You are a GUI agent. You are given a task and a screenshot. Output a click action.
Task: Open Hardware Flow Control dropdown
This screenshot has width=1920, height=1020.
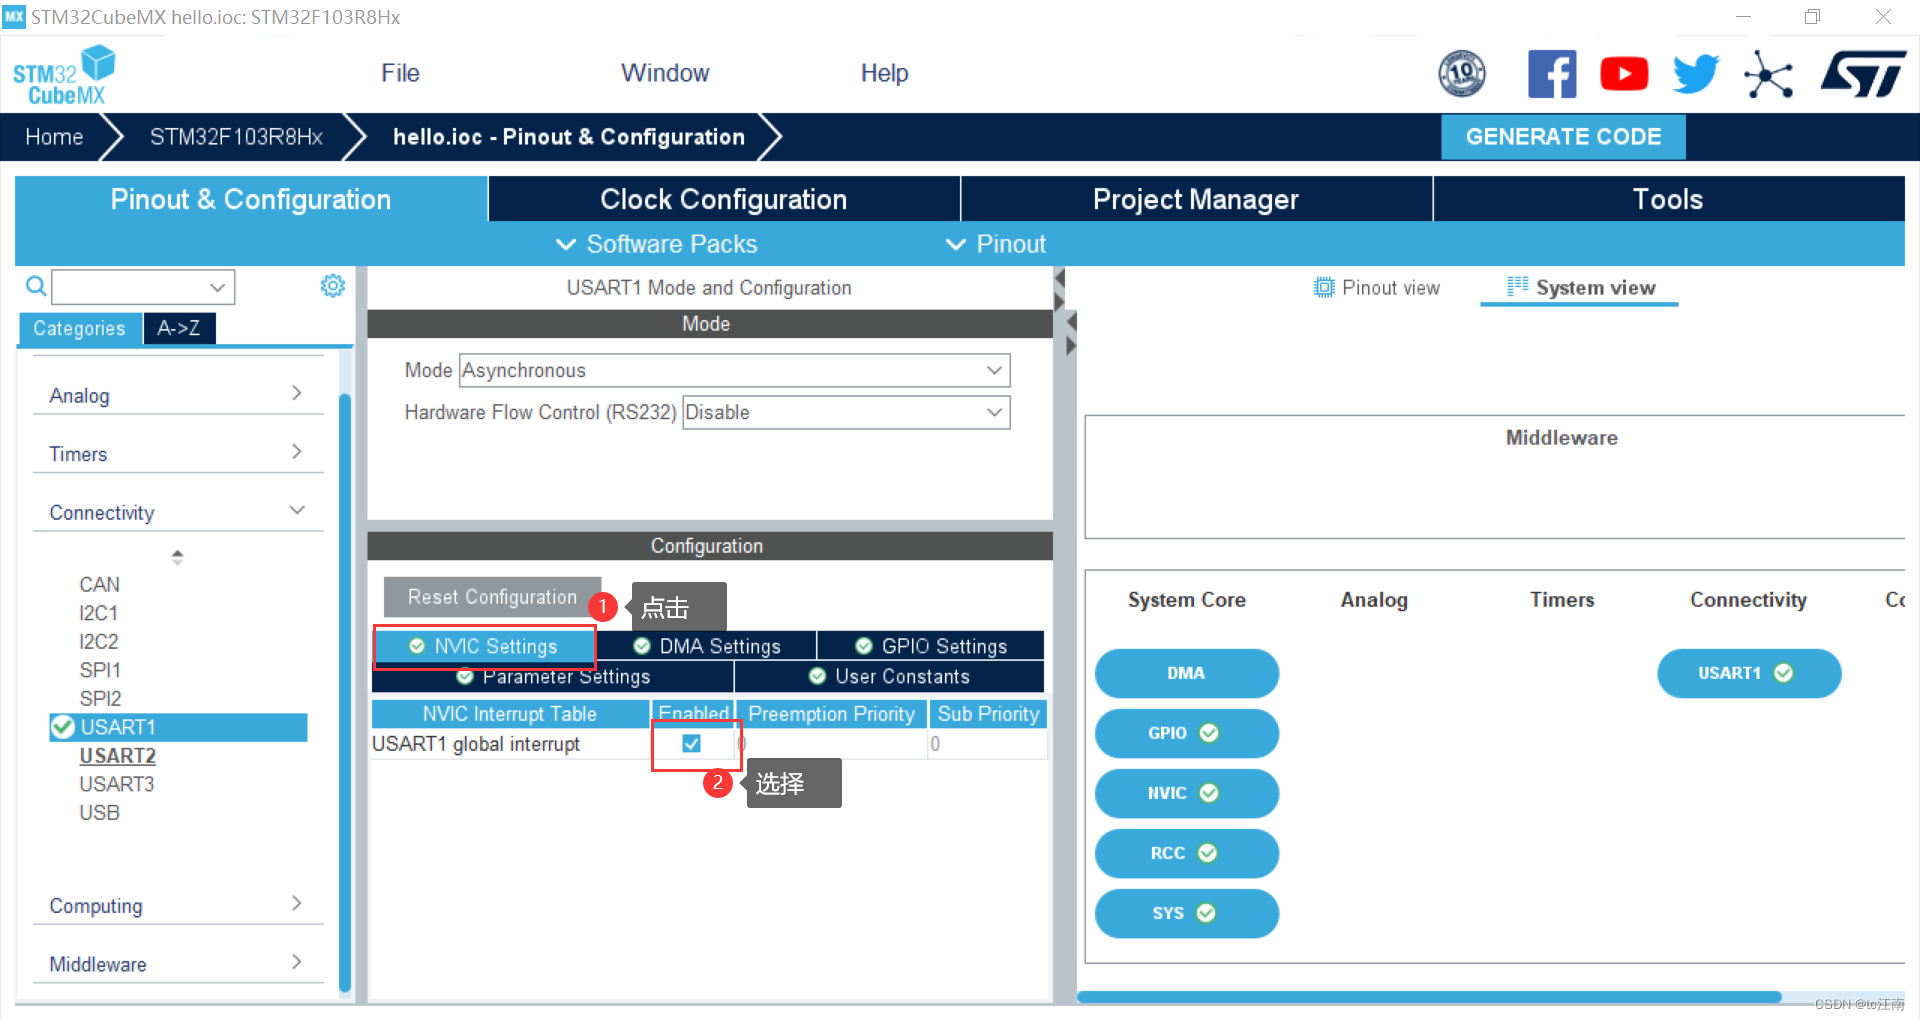tap(846, 412)
